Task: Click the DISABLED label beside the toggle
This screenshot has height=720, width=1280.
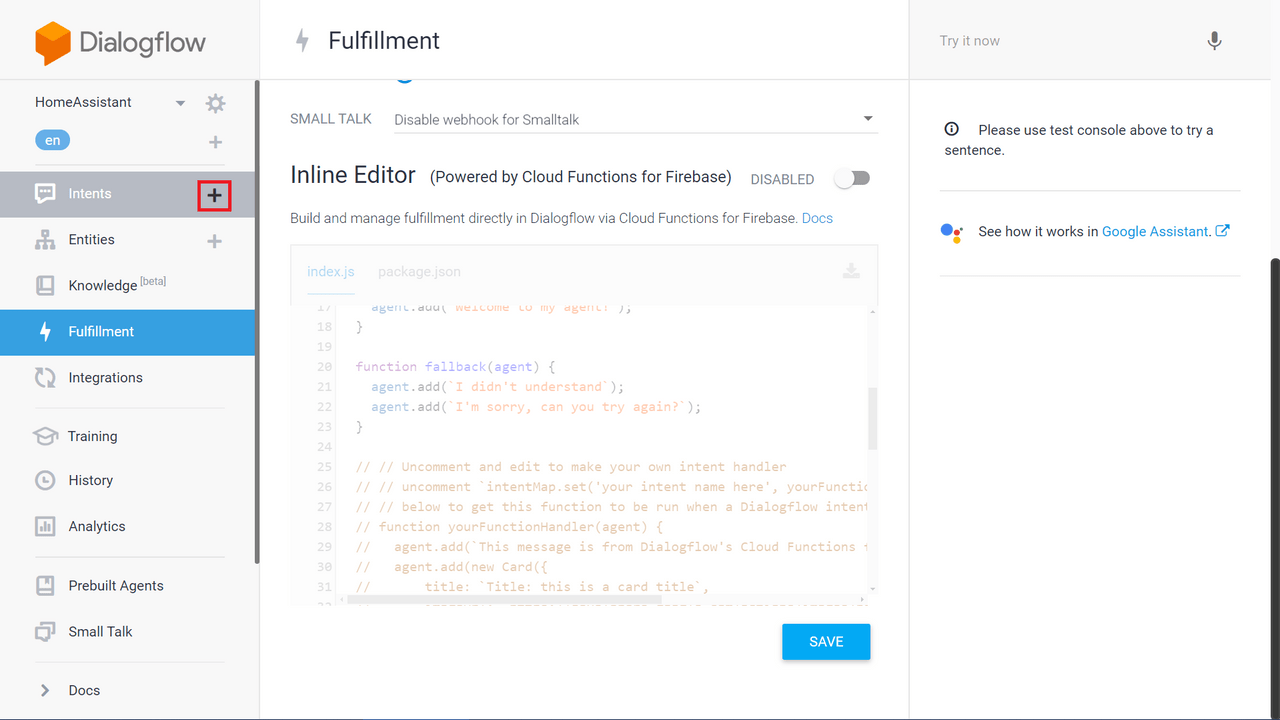Action: point(782,180)
